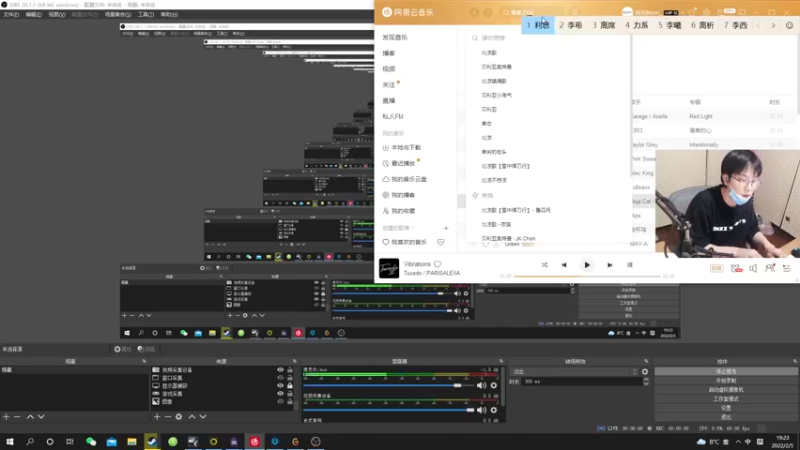This screenshot has width=800, height=450.
Task: Click start recording button in OBS controls
Action: pos(726,381)
